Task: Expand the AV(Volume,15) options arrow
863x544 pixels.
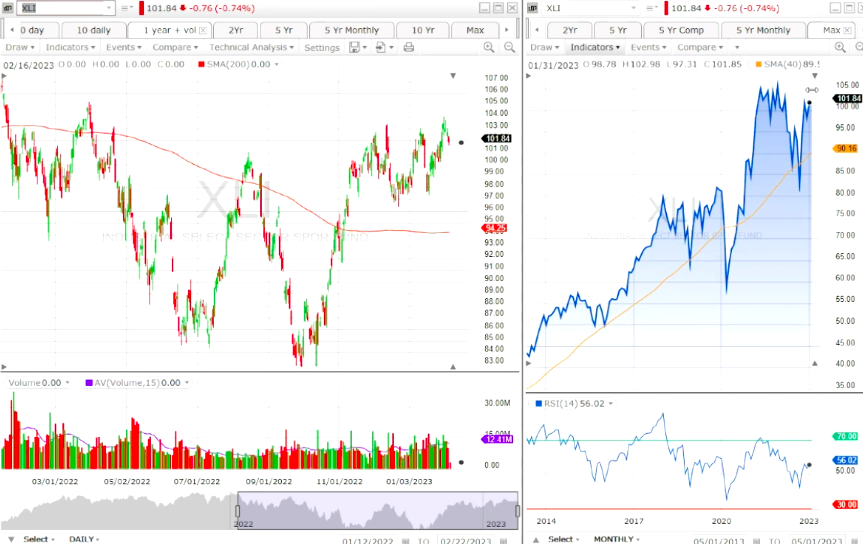Action: (187, 383)
